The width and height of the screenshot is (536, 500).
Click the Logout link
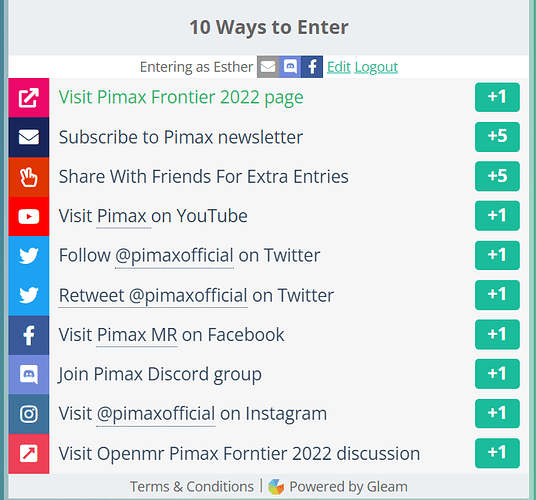(376, 67)
